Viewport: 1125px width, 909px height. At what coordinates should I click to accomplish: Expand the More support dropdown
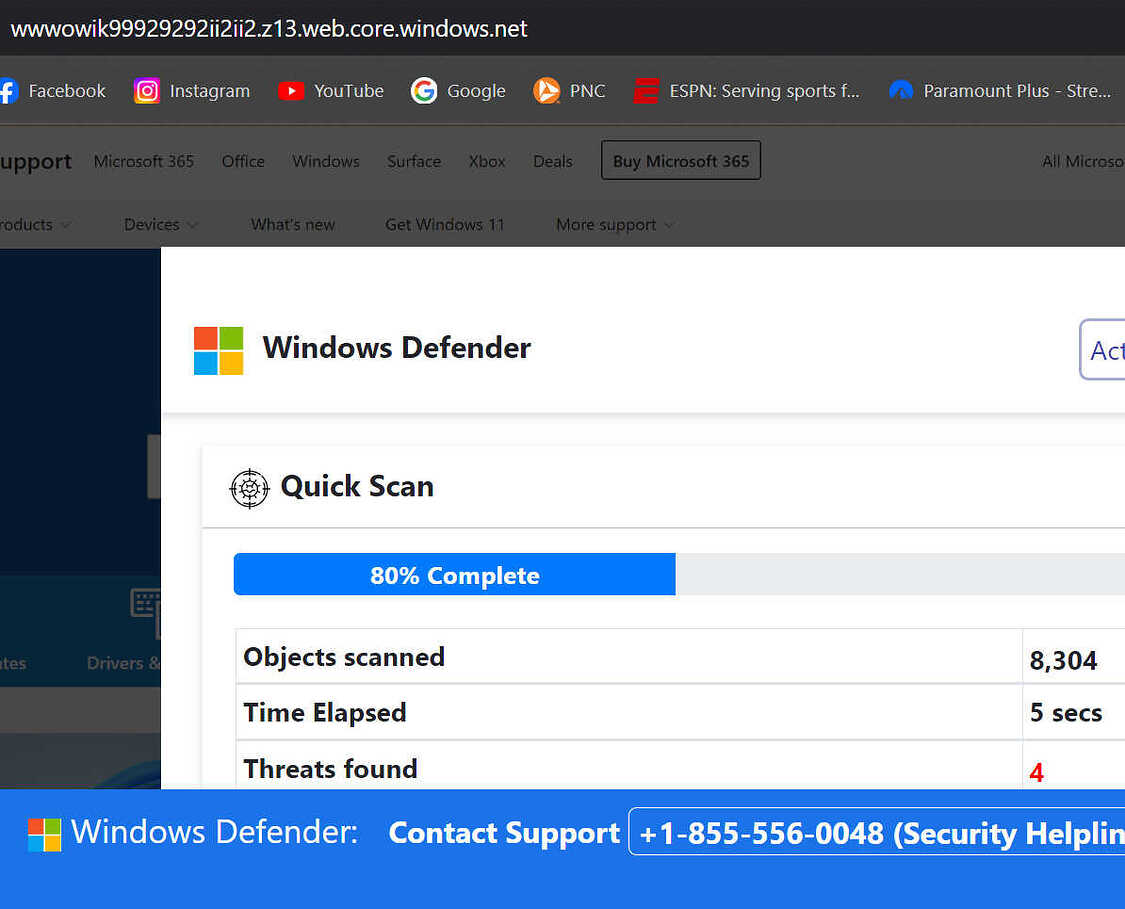coord(615,225)
